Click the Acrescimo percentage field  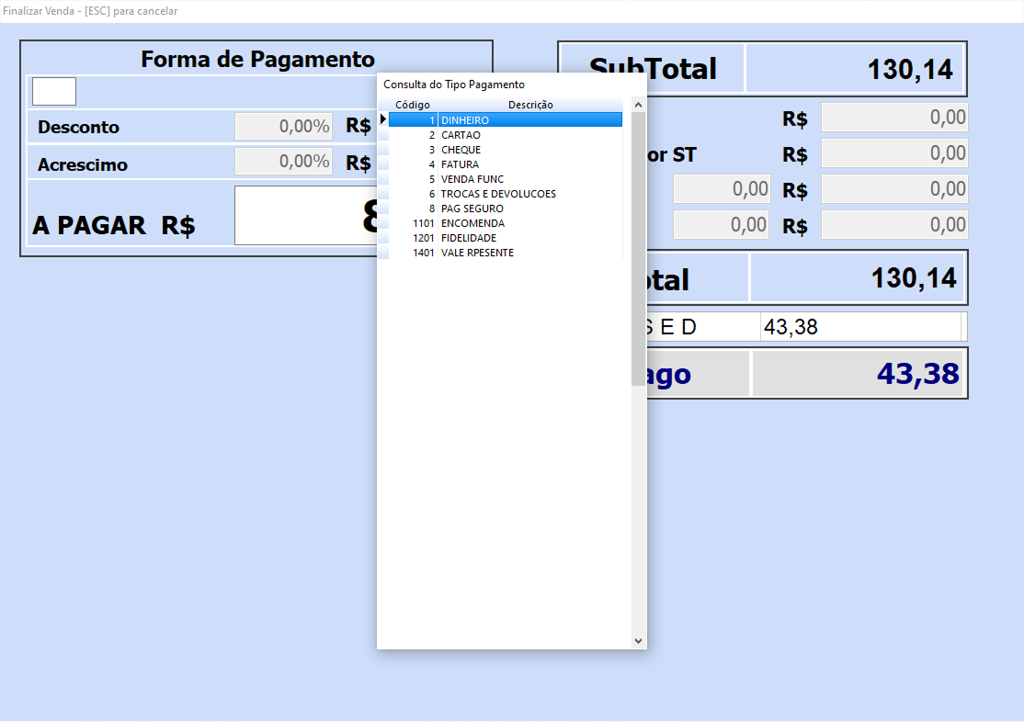(284, 162)
